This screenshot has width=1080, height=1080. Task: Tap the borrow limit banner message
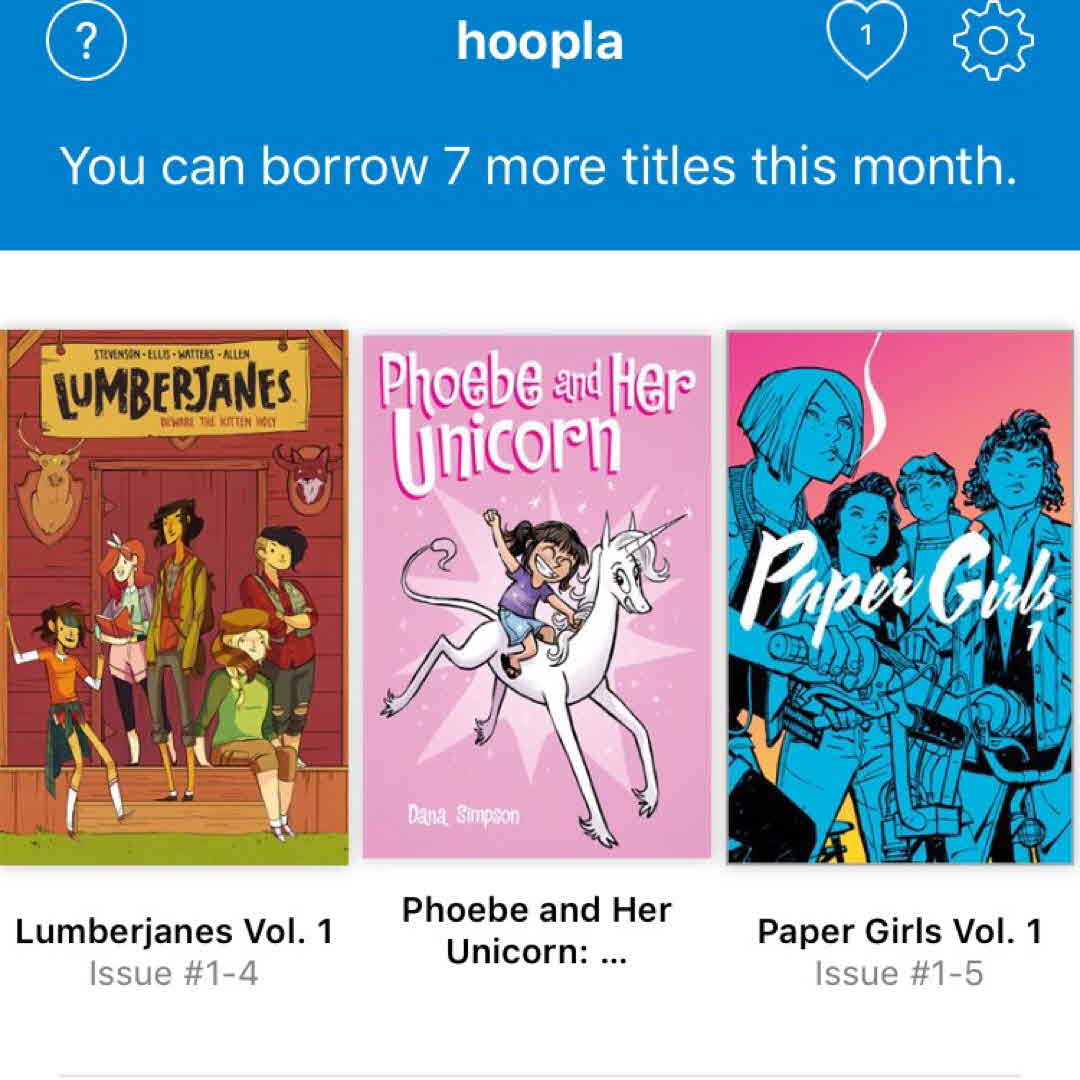click(x=539, y=166)
